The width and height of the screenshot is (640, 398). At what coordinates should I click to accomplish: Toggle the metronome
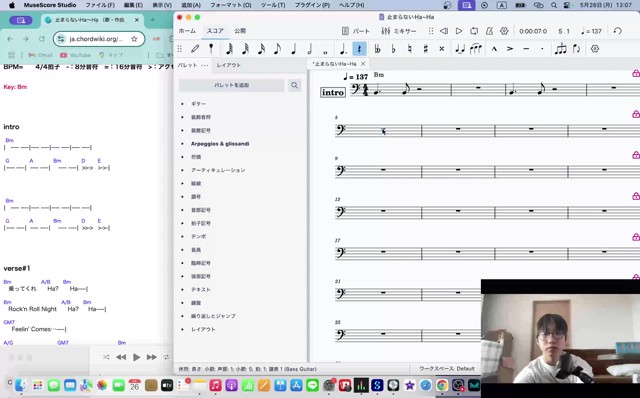489,31
